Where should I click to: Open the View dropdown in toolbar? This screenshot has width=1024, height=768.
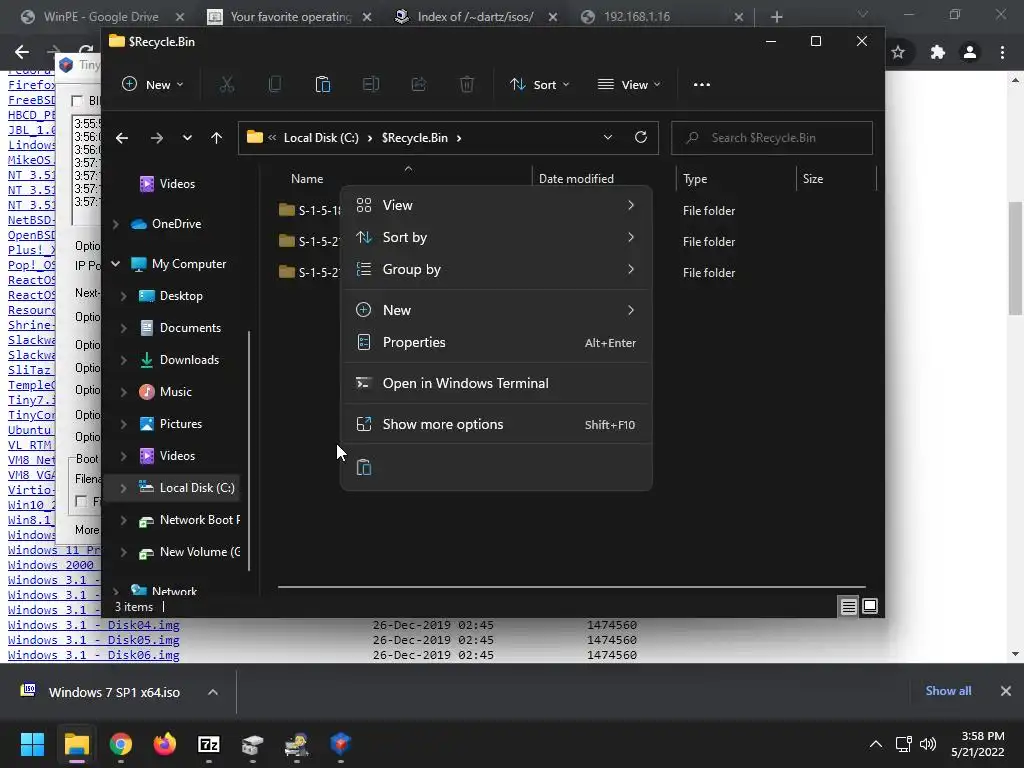(629, 84)
